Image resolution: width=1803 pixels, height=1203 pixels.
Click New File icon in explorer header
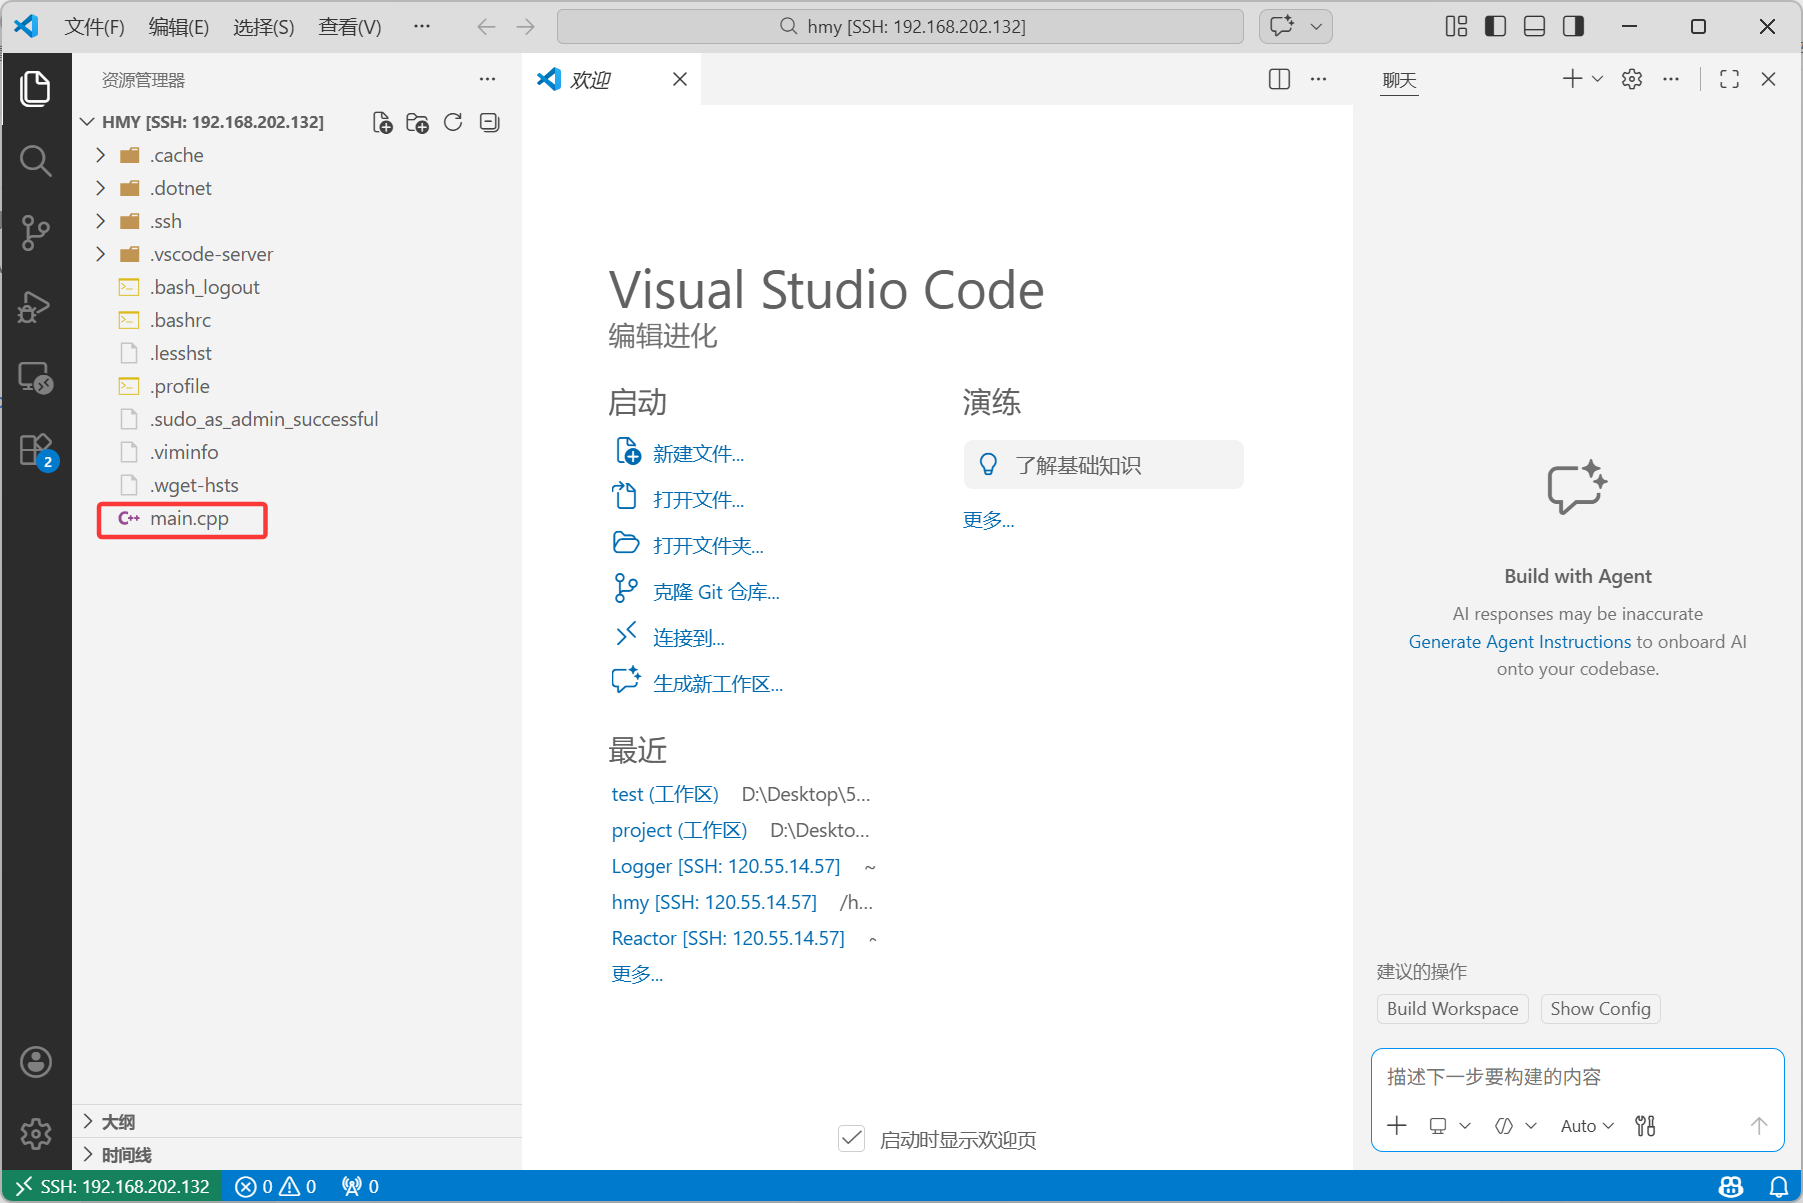[x=382, y=122]
